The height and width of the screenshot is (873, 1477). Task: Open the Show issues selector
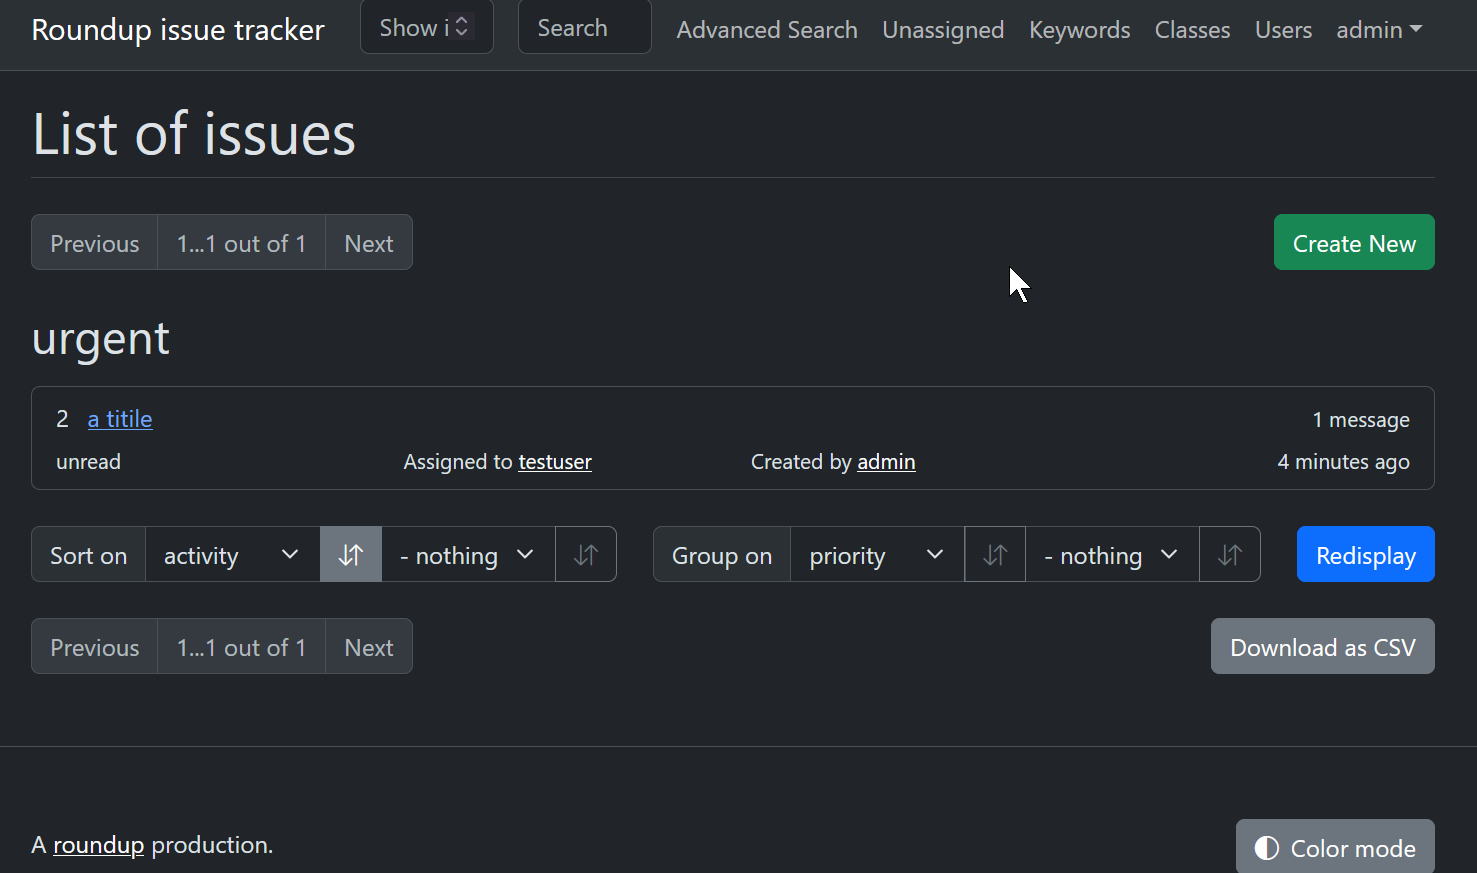click(x=426, y=28)
